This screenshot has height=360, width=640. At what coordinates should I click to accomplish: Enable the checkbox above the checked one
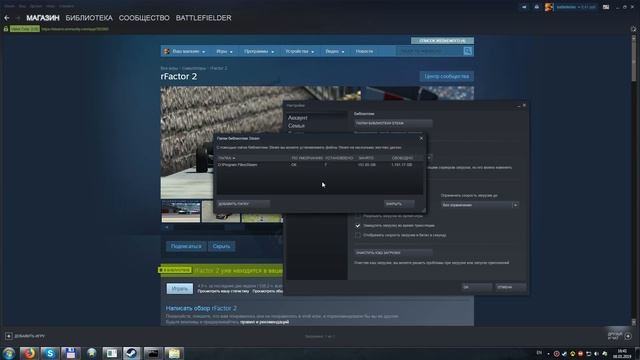pos(358,216)
